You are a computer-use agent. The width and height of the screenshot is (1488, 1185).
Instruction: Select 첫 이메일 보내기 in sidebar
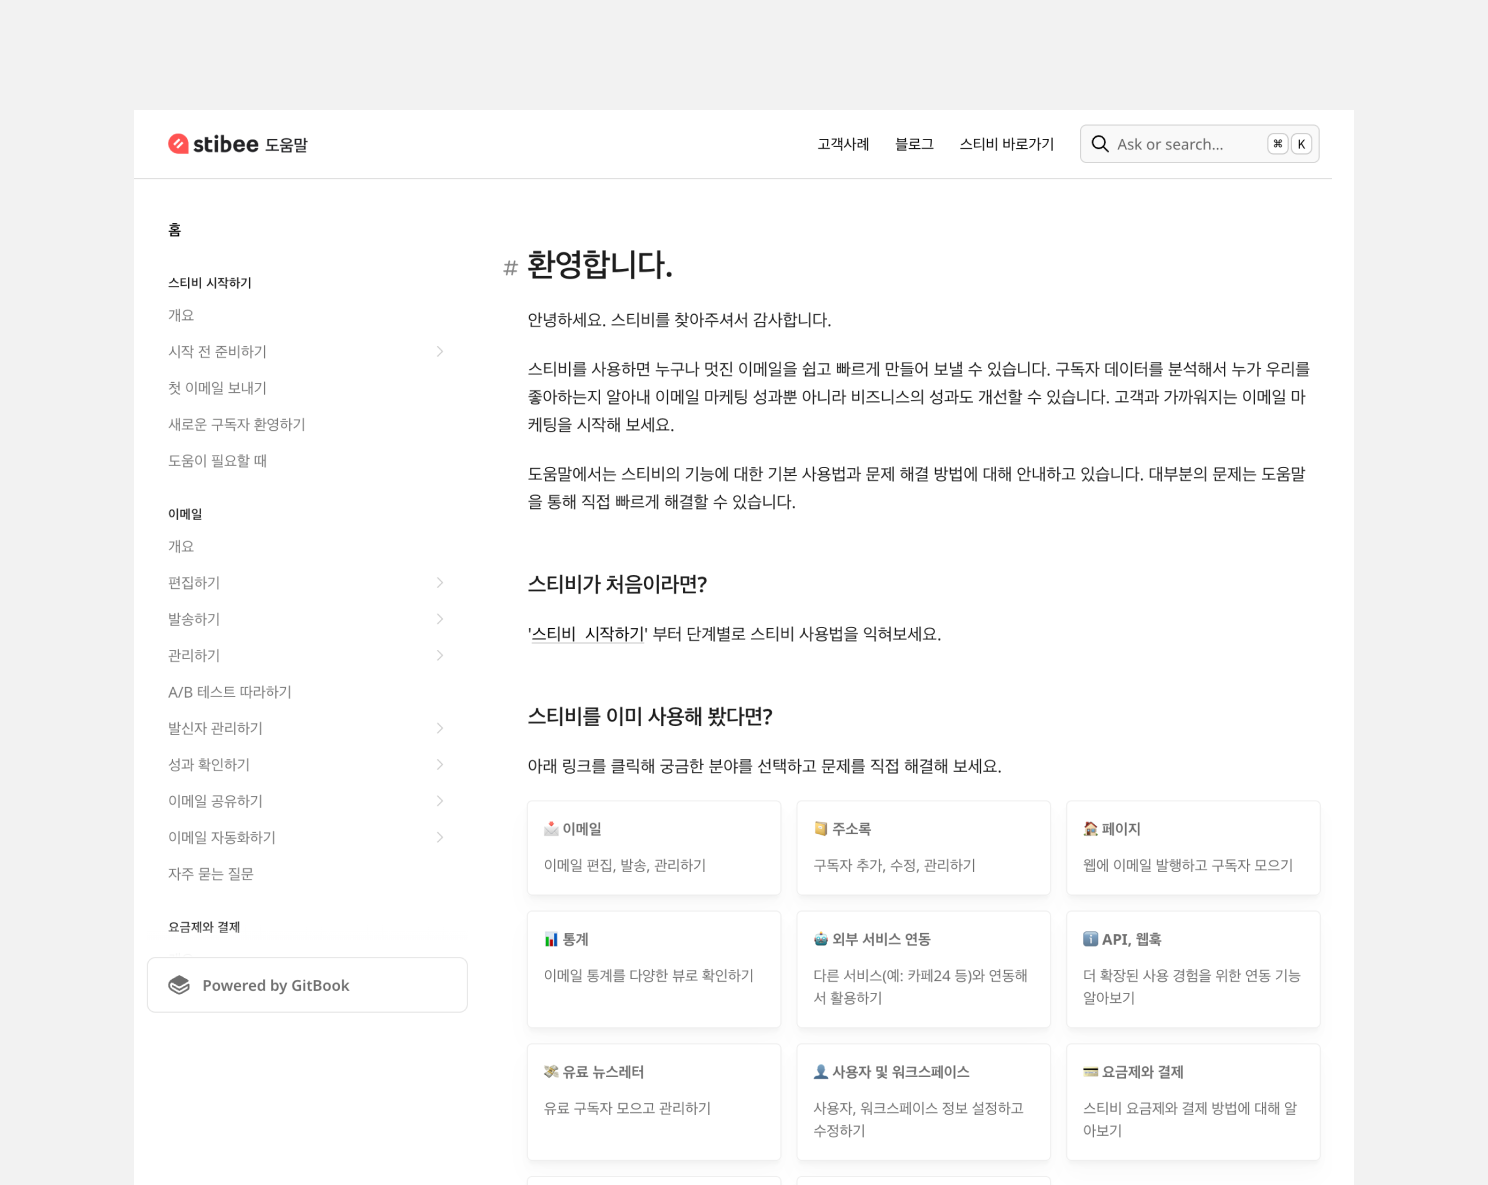tap(217, 388)
